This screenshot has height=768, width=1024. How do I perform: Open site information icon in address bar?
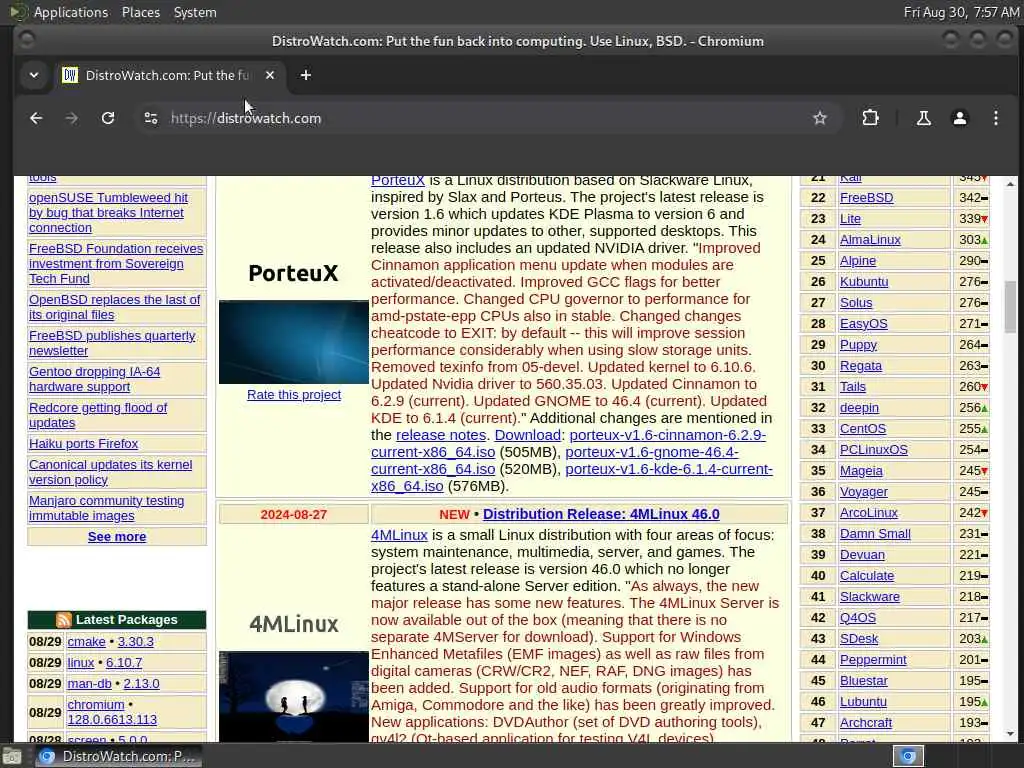coord(151,118)
